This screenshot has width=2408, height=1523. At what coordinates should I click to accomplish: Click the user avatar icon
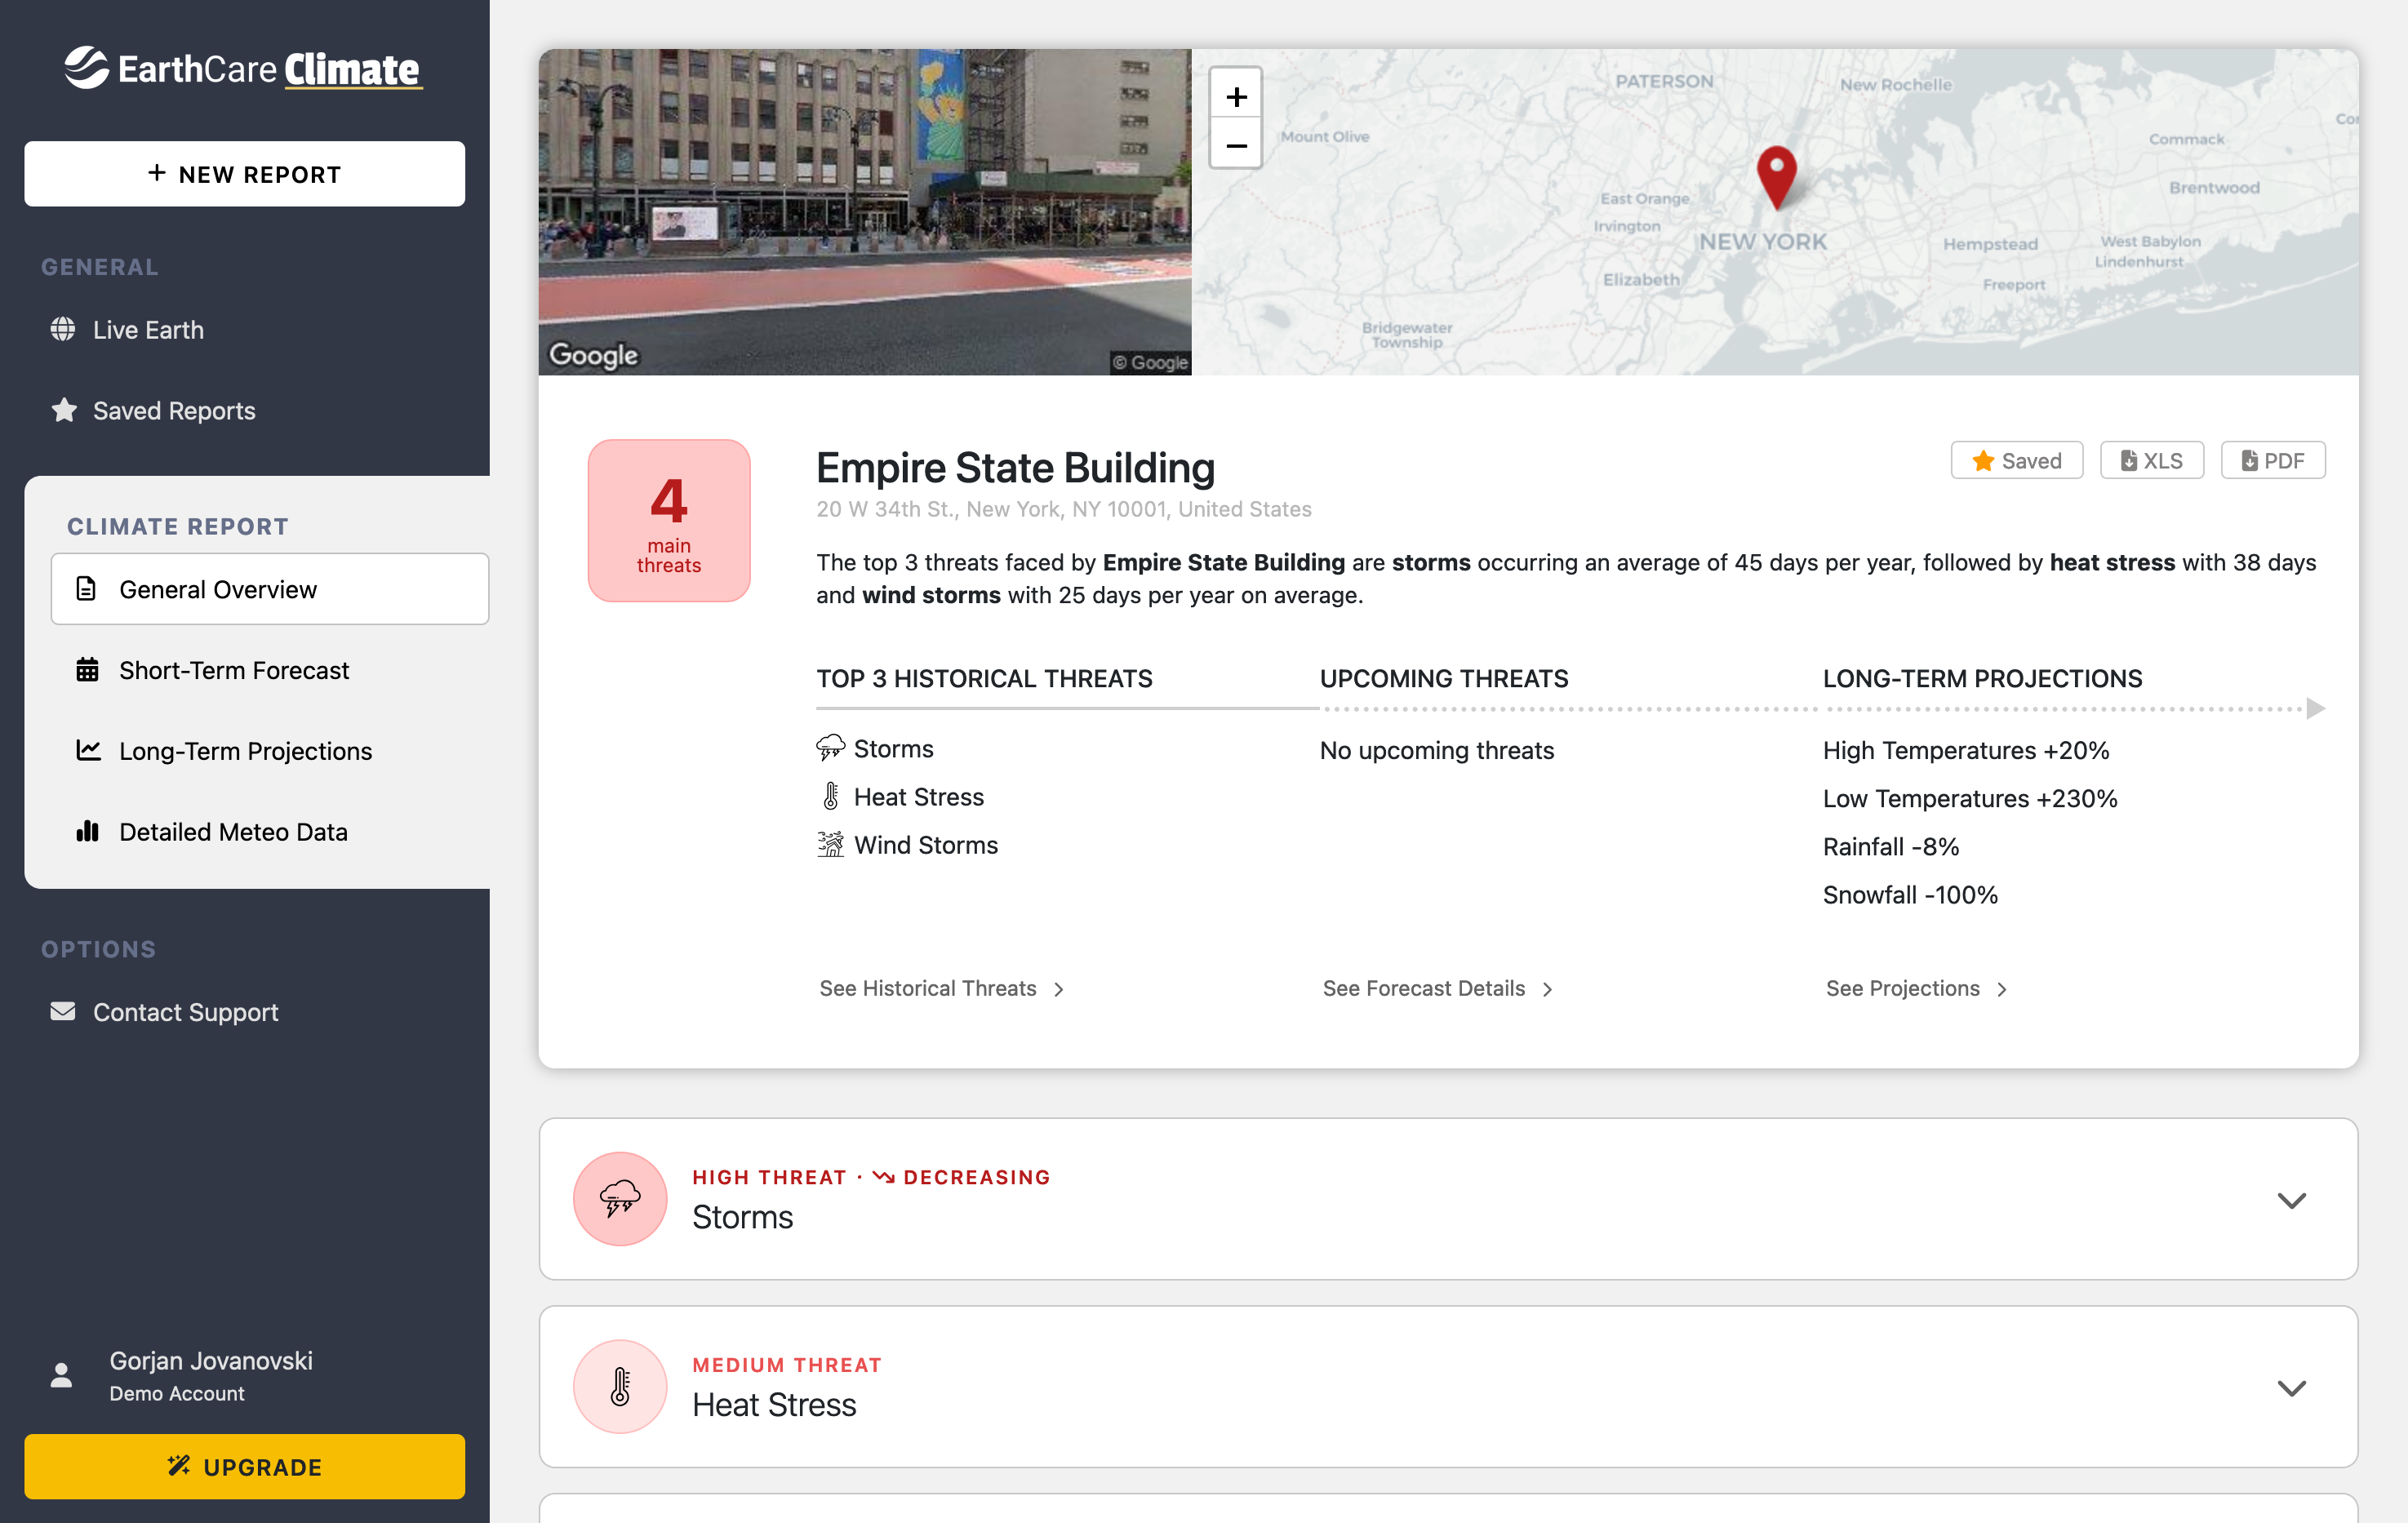61,1375
